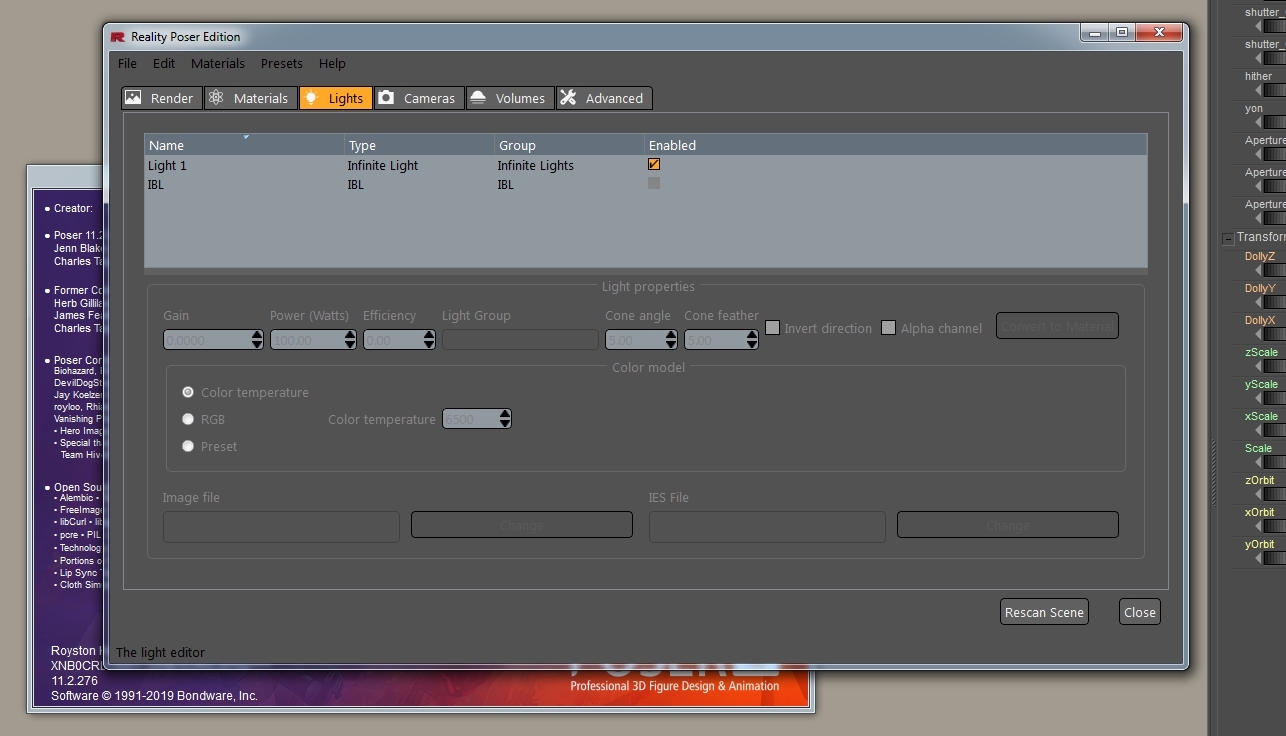
Task: Select the Lights tab
Action: [335, 98]
